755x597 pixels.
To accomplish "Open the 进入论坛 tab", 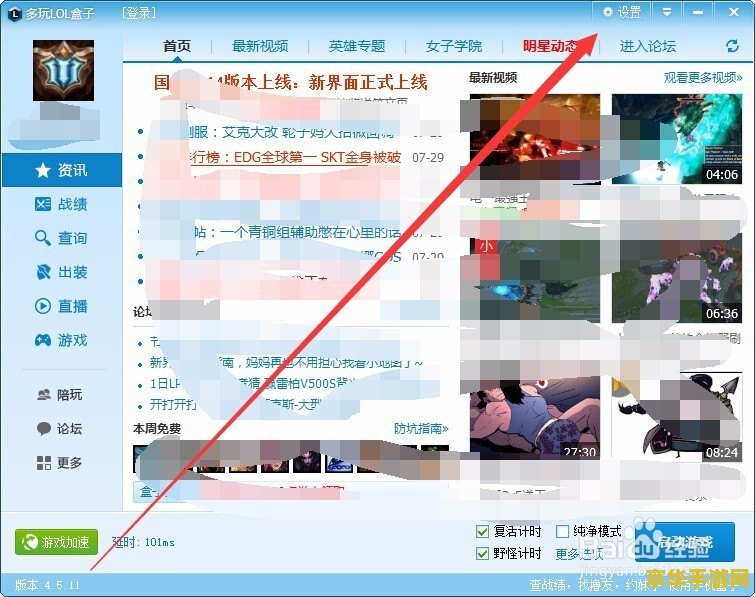I will (648, 46).
